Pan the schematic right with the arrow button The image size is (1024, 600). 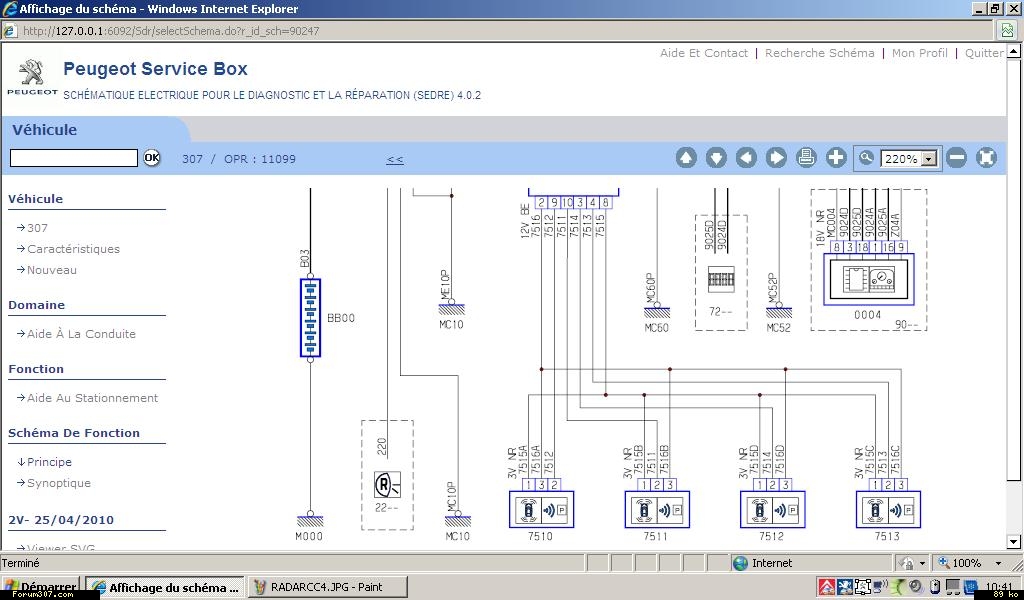[x=776, y=158]
